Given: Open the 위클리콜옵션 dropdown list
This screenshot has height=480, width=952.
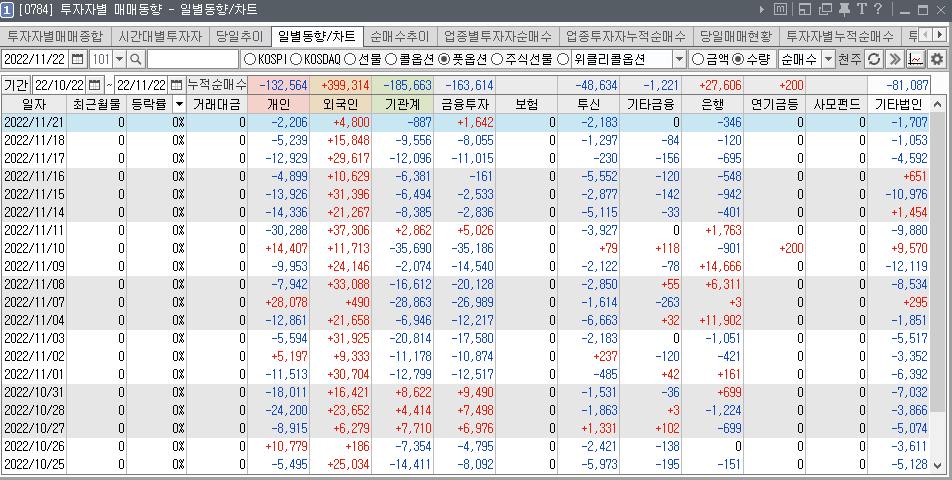Looking at the screenshot, I should [x=680, y=59].
